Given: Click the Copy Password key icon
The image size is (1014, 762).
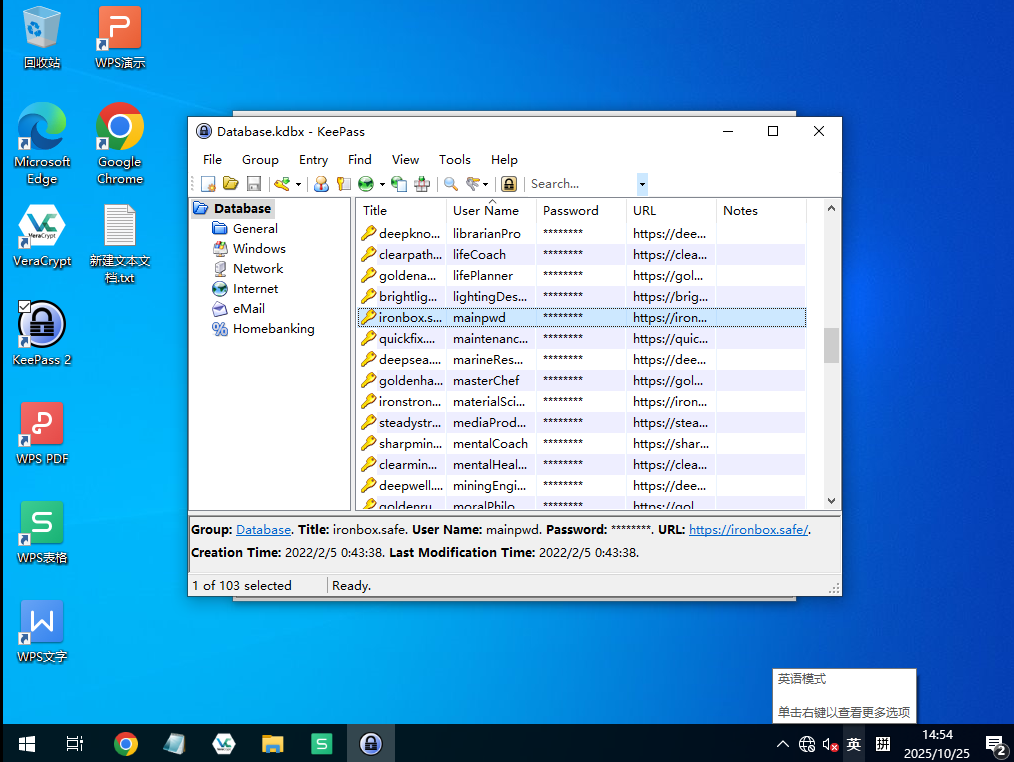Looking at the screenshot, I should (x=343, y=184).
